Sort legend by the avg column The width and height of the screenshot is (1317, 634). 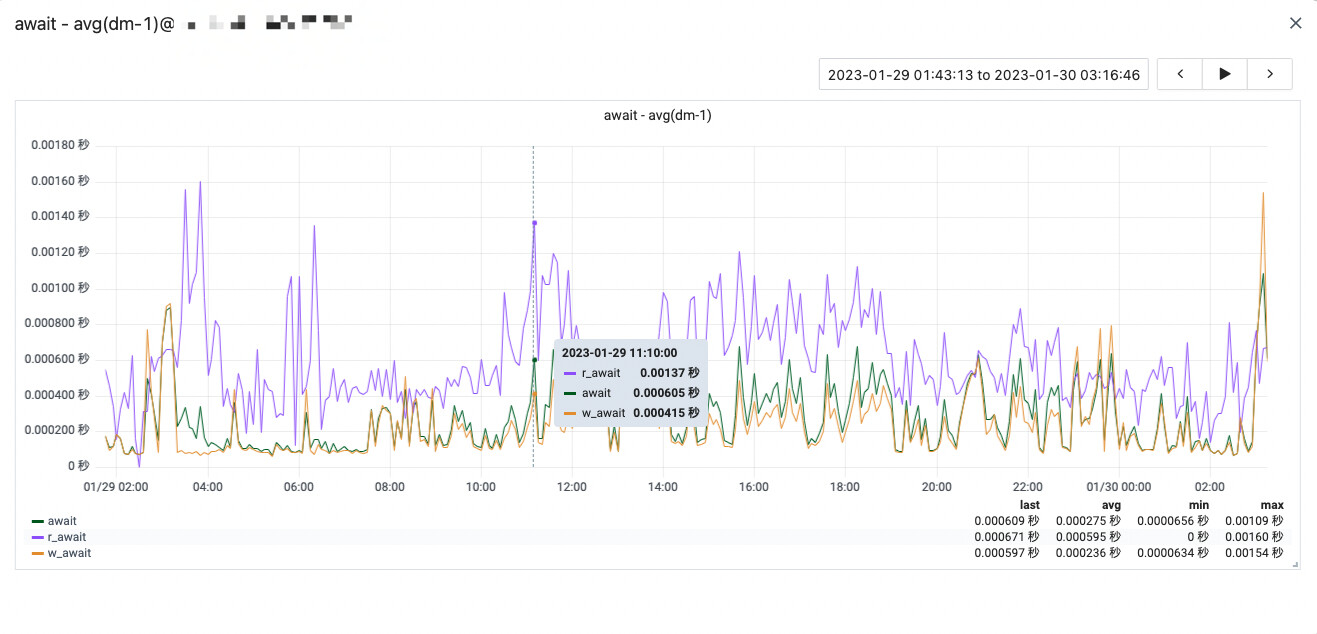(1110, 505)
